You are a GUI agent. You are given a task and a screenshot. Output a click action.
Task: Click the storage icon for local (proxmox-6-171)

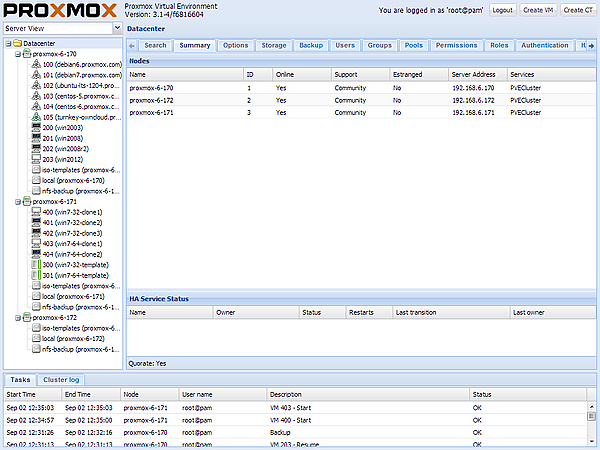coord(36,296)
